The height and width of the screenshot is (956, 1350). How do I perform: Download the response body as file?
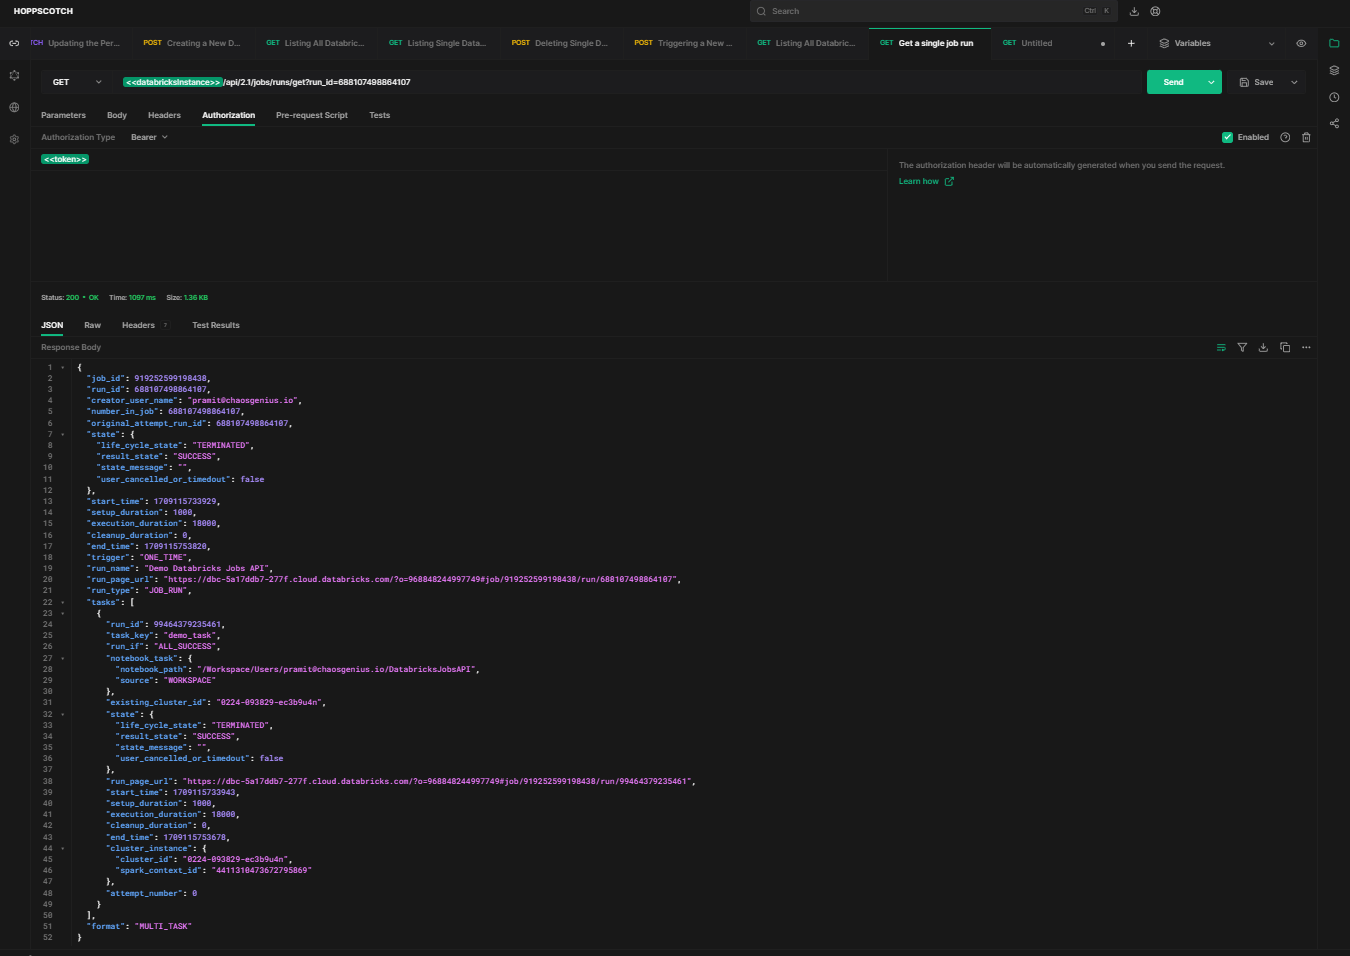[1263, 347]
